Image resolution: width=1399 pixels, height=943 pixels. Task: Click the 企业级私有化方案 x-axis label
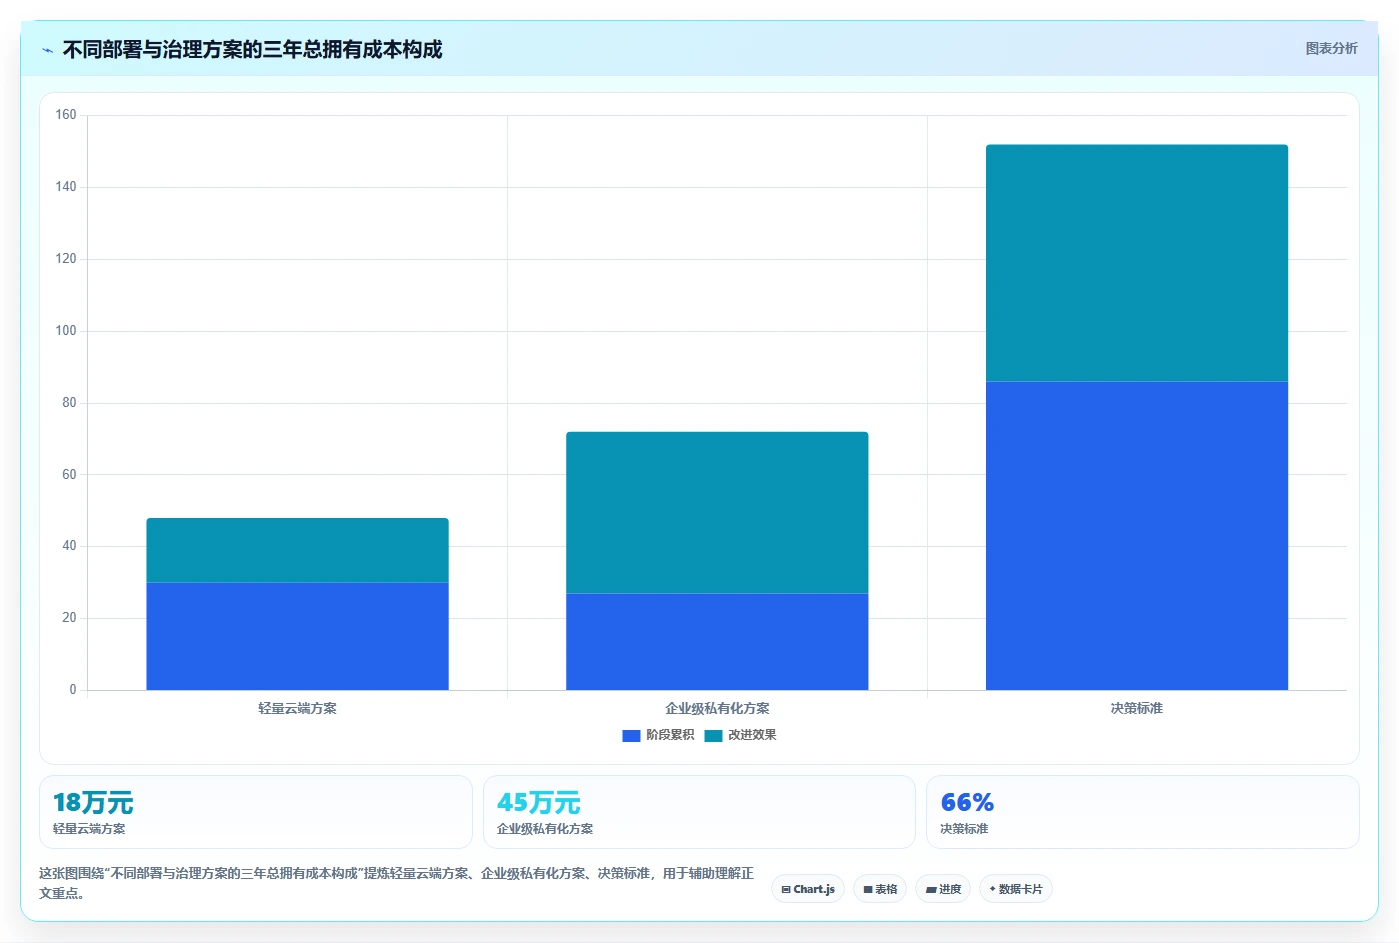[717, 708]
